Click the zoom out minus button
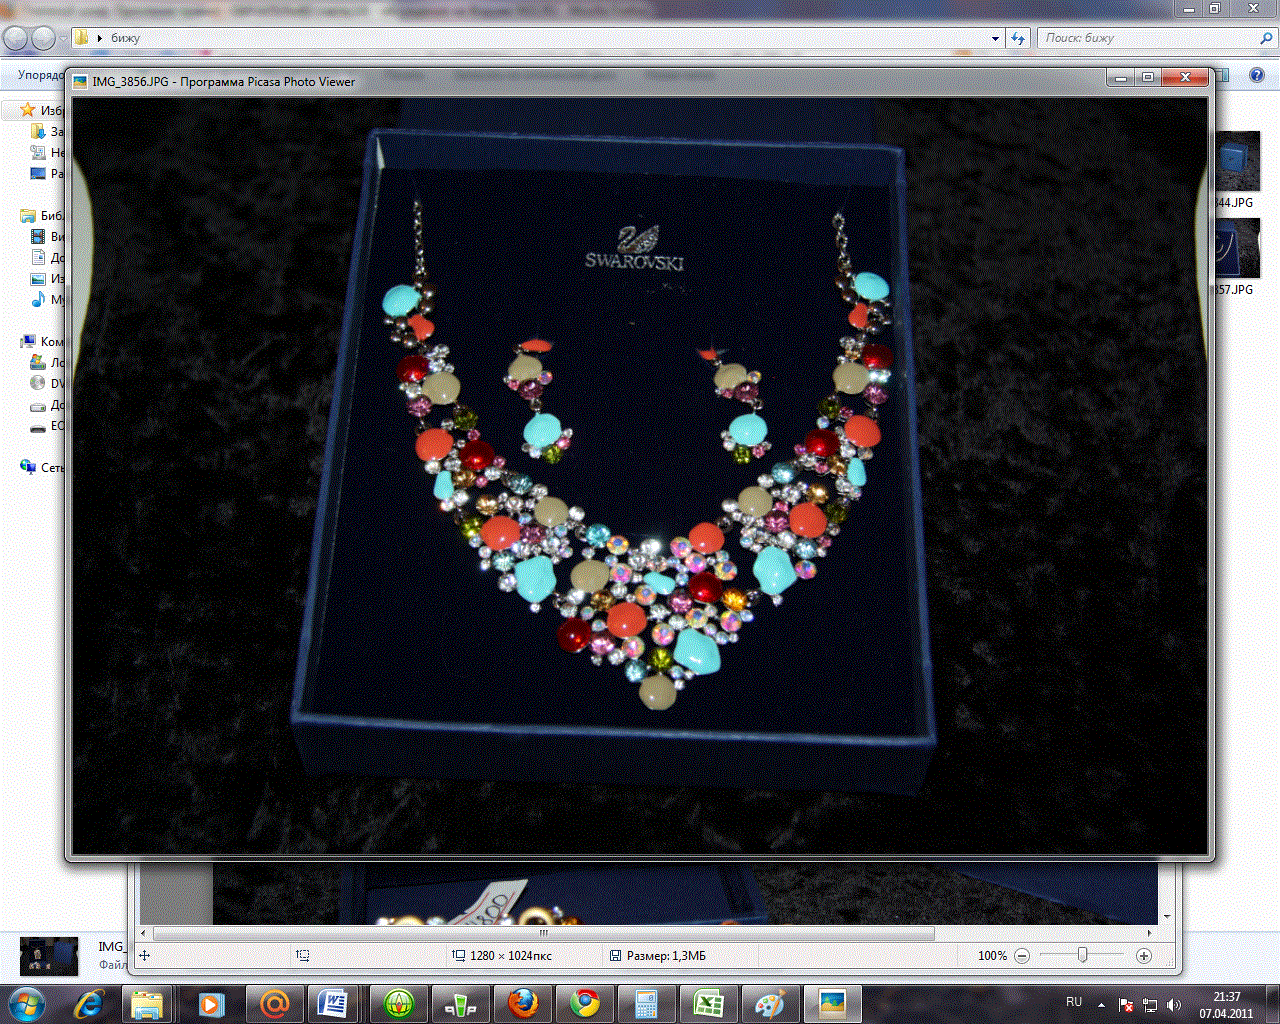The height and width of the screenshot is (1024, 1280). click(1022, 956)
